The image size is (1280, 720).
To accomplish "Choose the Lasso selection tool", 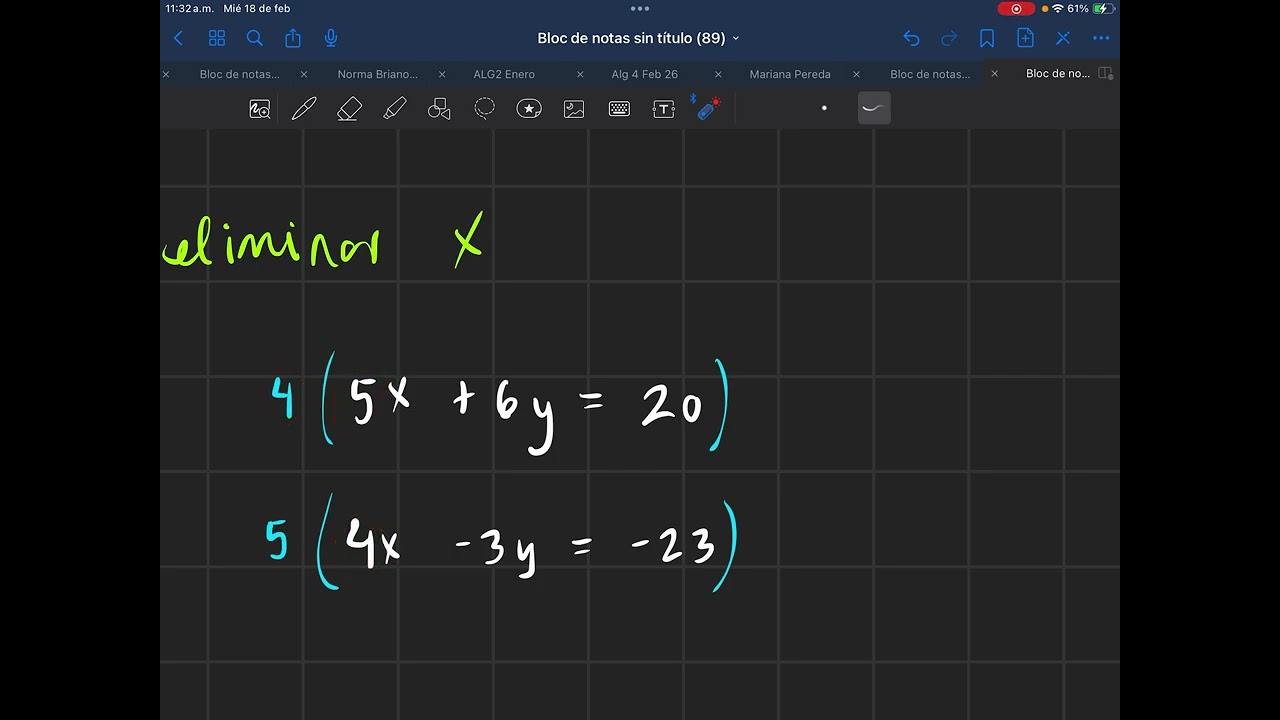I will coord(485,109).
